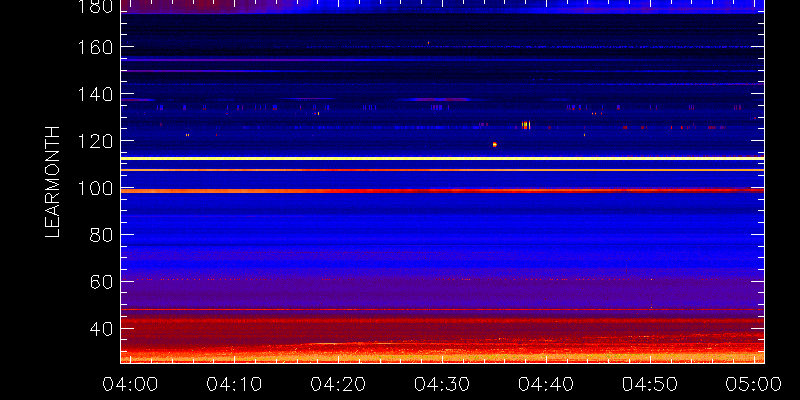
Task: Click the 04:20 time axis label
Action: pyautogui.click(x=339, y=384)
